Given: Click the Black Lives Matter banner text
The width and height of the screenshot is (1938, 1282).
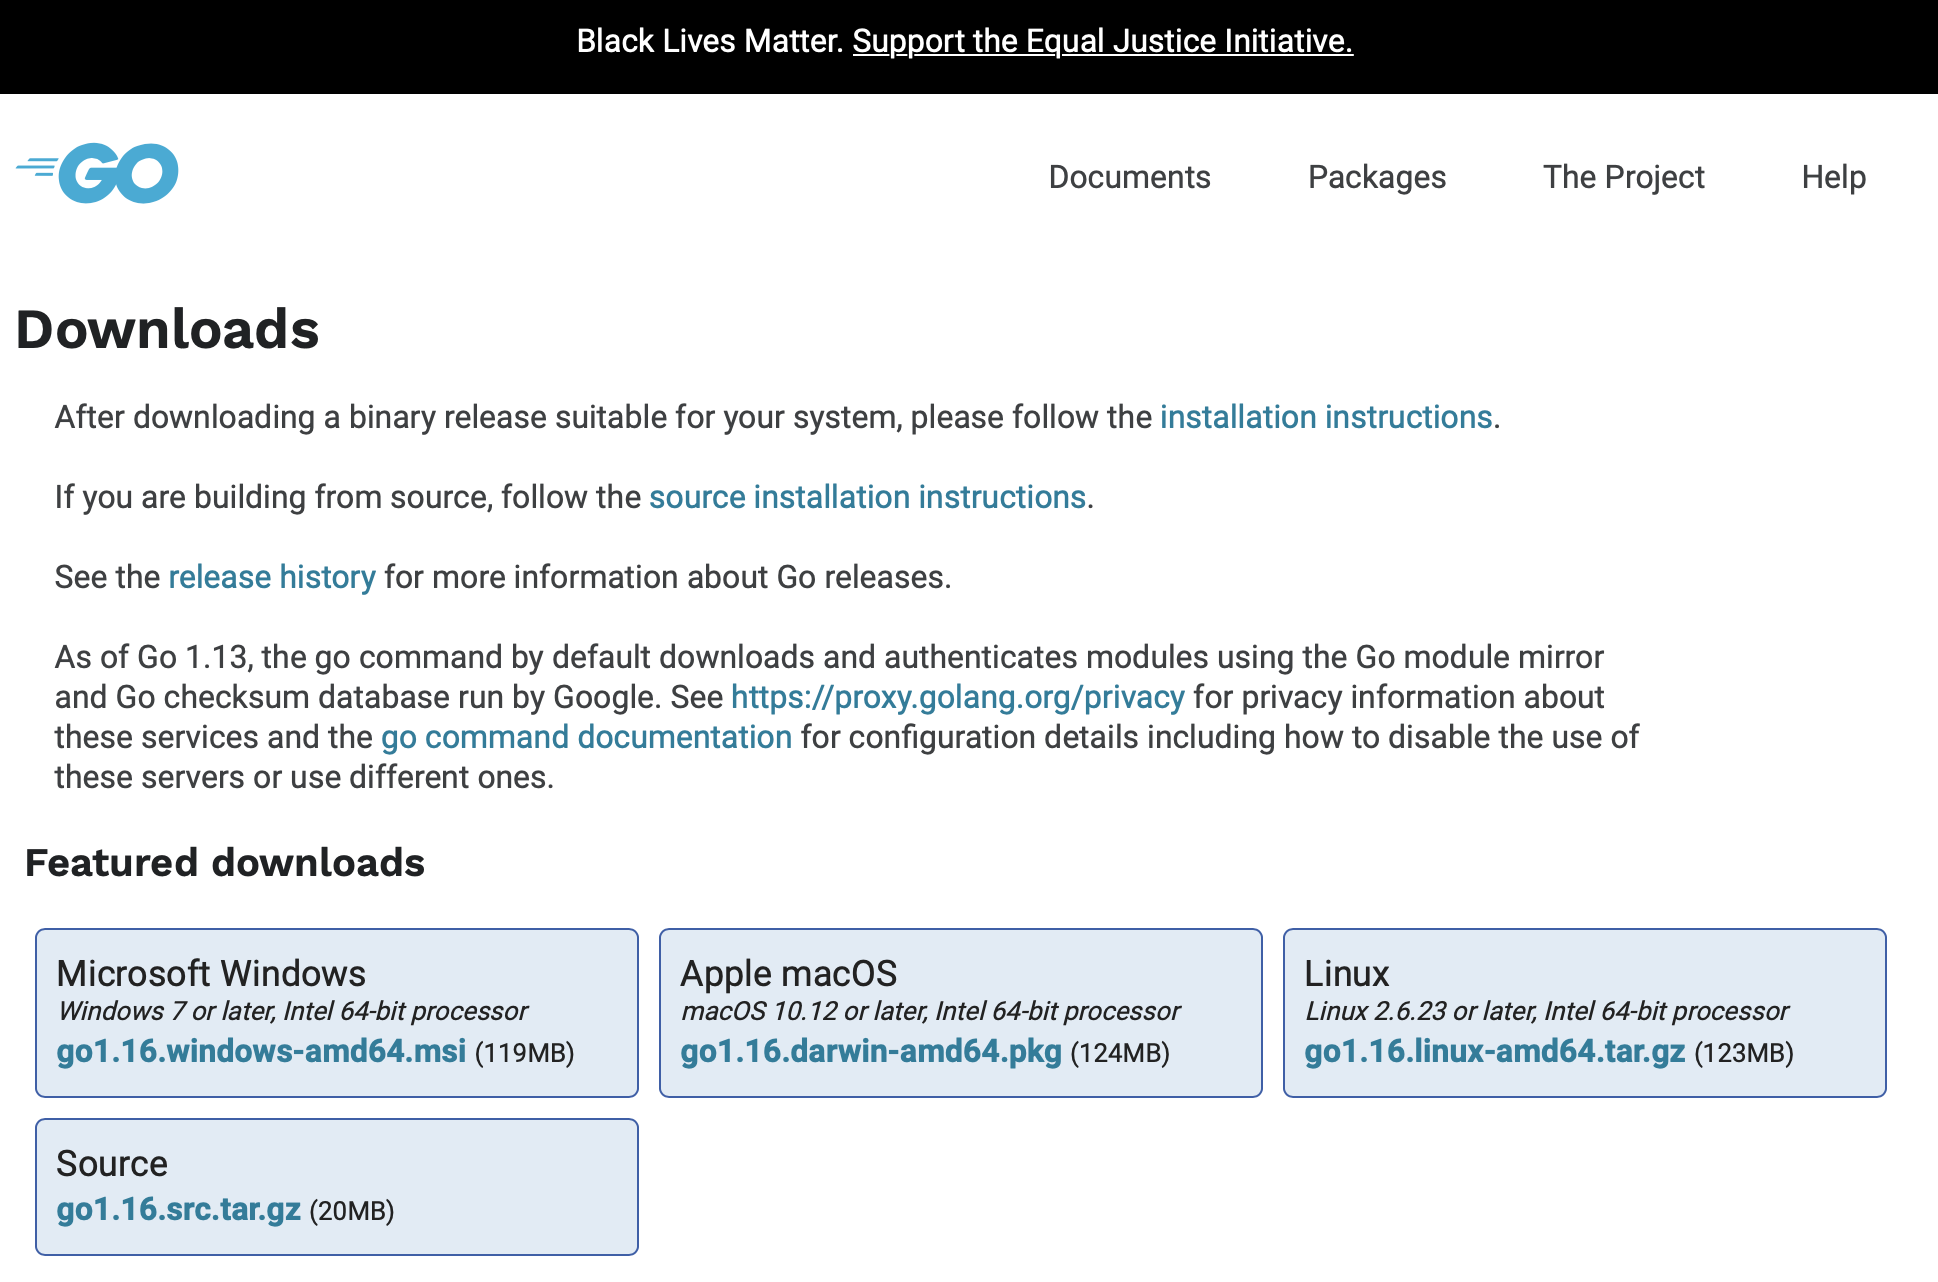Looking at the screenshot, I should (710, 41).
